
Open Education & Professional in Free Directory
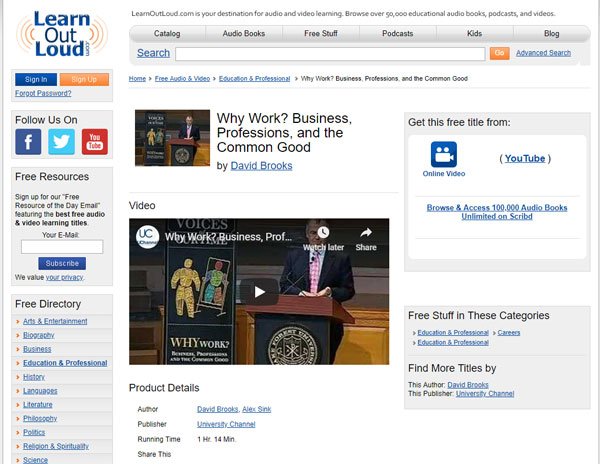(65, 363)
